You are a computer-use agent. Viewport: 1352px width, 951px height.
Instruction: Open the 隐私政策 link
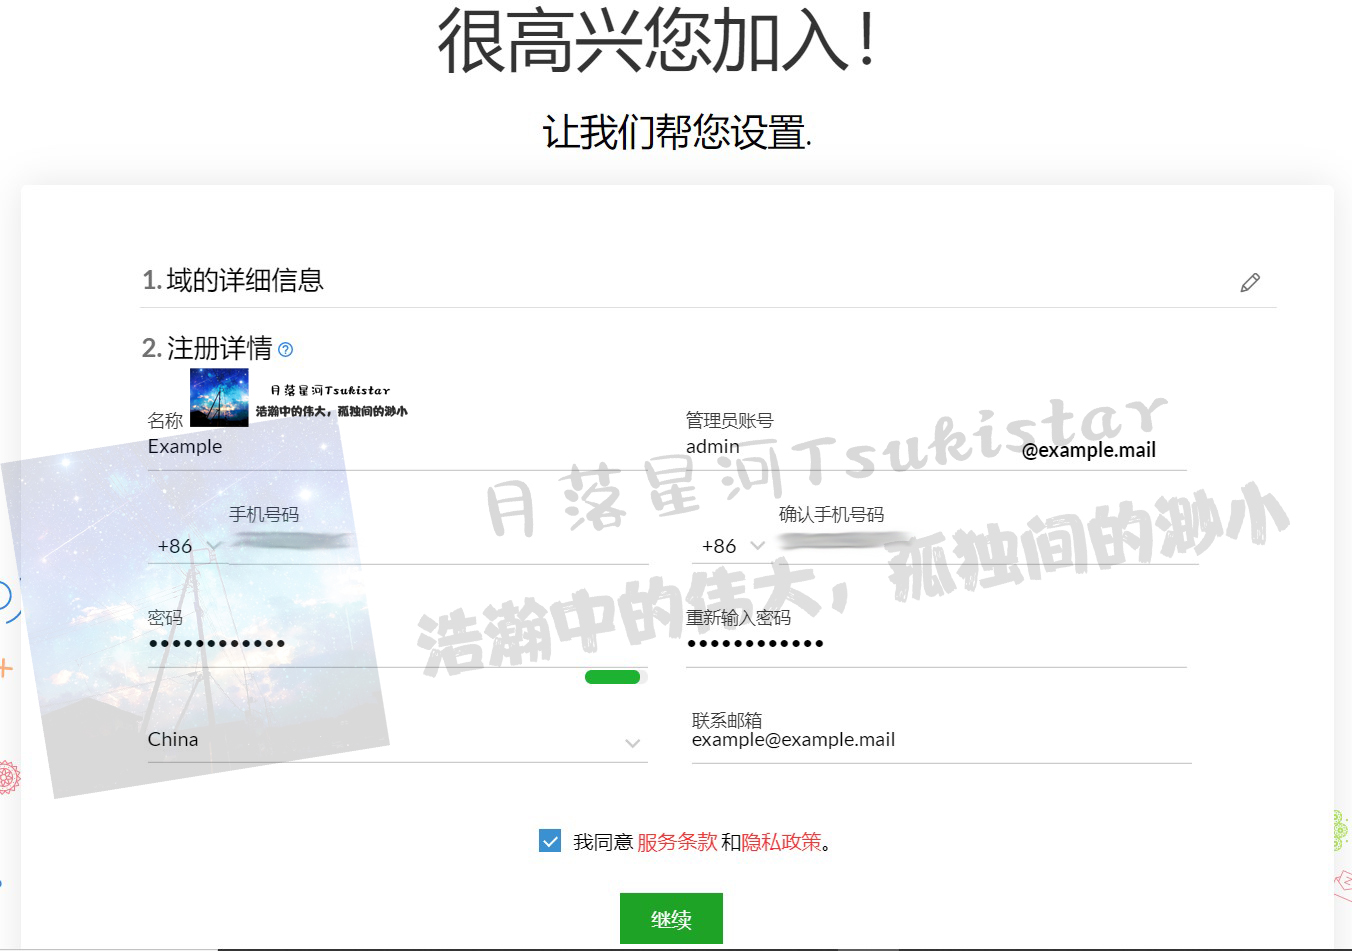[x=781, y=842]
